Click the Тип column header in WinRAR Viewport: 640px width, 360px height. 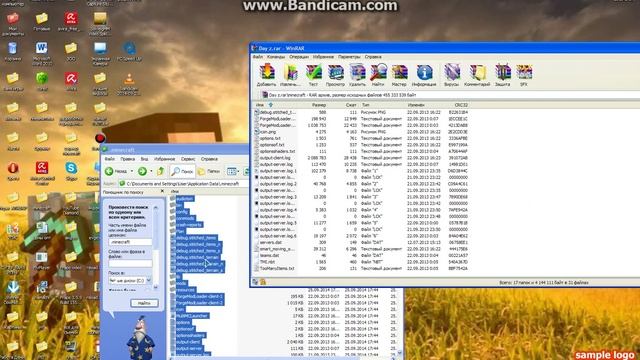point(365,105)
